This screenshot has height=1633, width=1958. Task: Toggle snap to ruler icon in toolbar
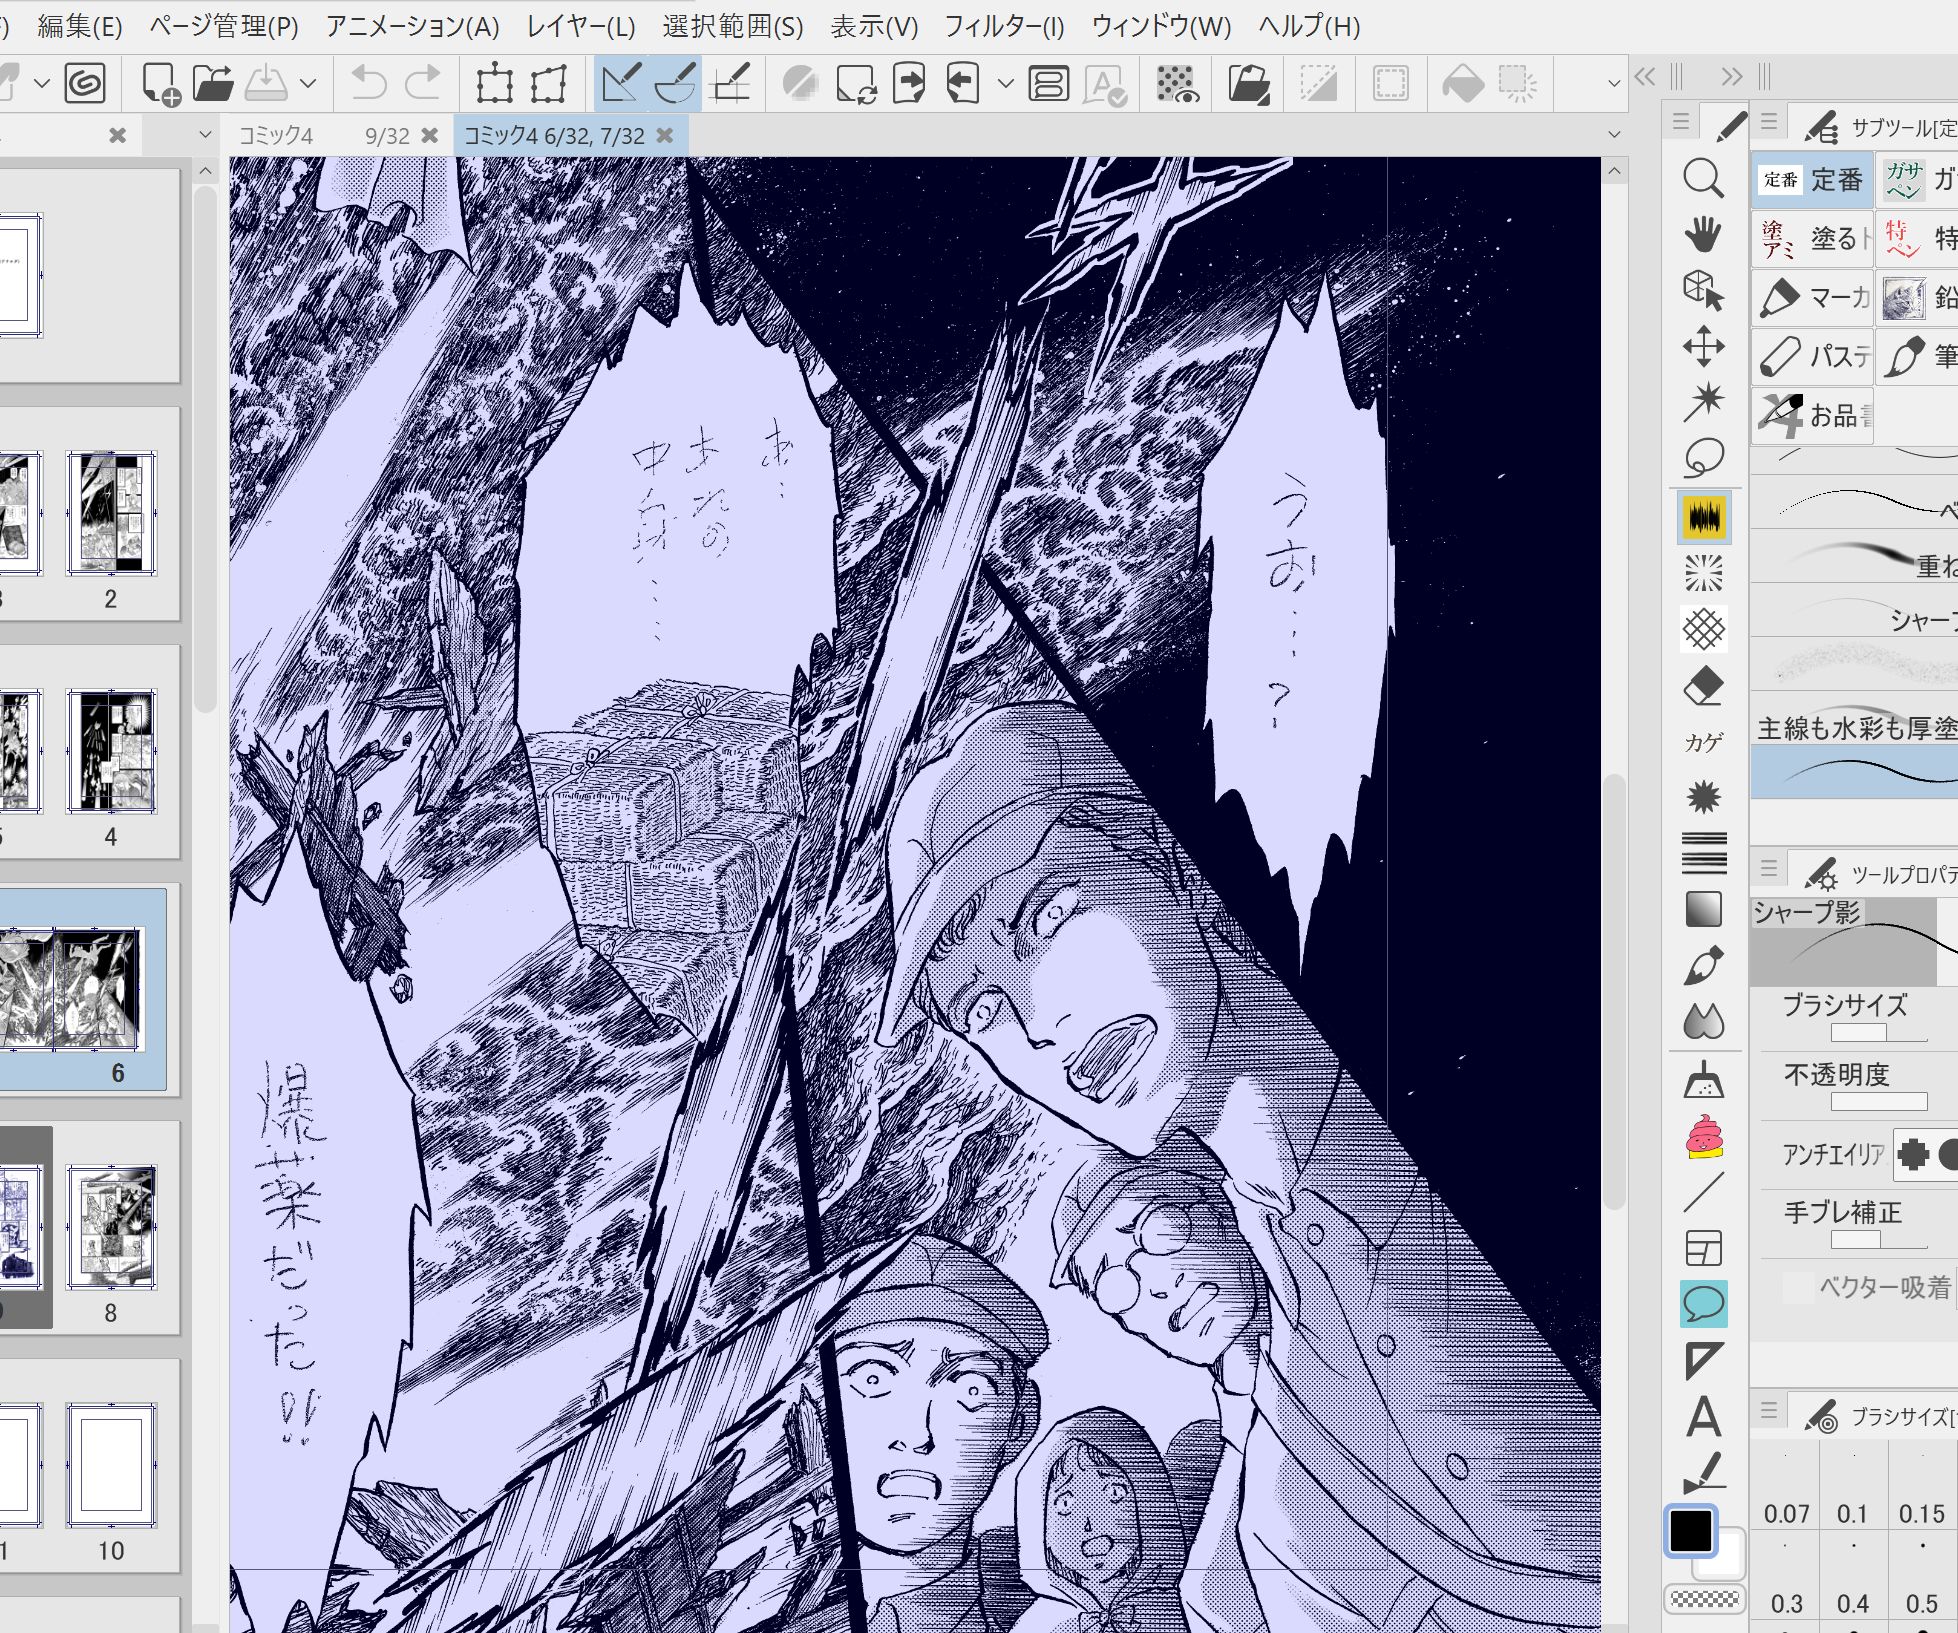coord(621,84)
